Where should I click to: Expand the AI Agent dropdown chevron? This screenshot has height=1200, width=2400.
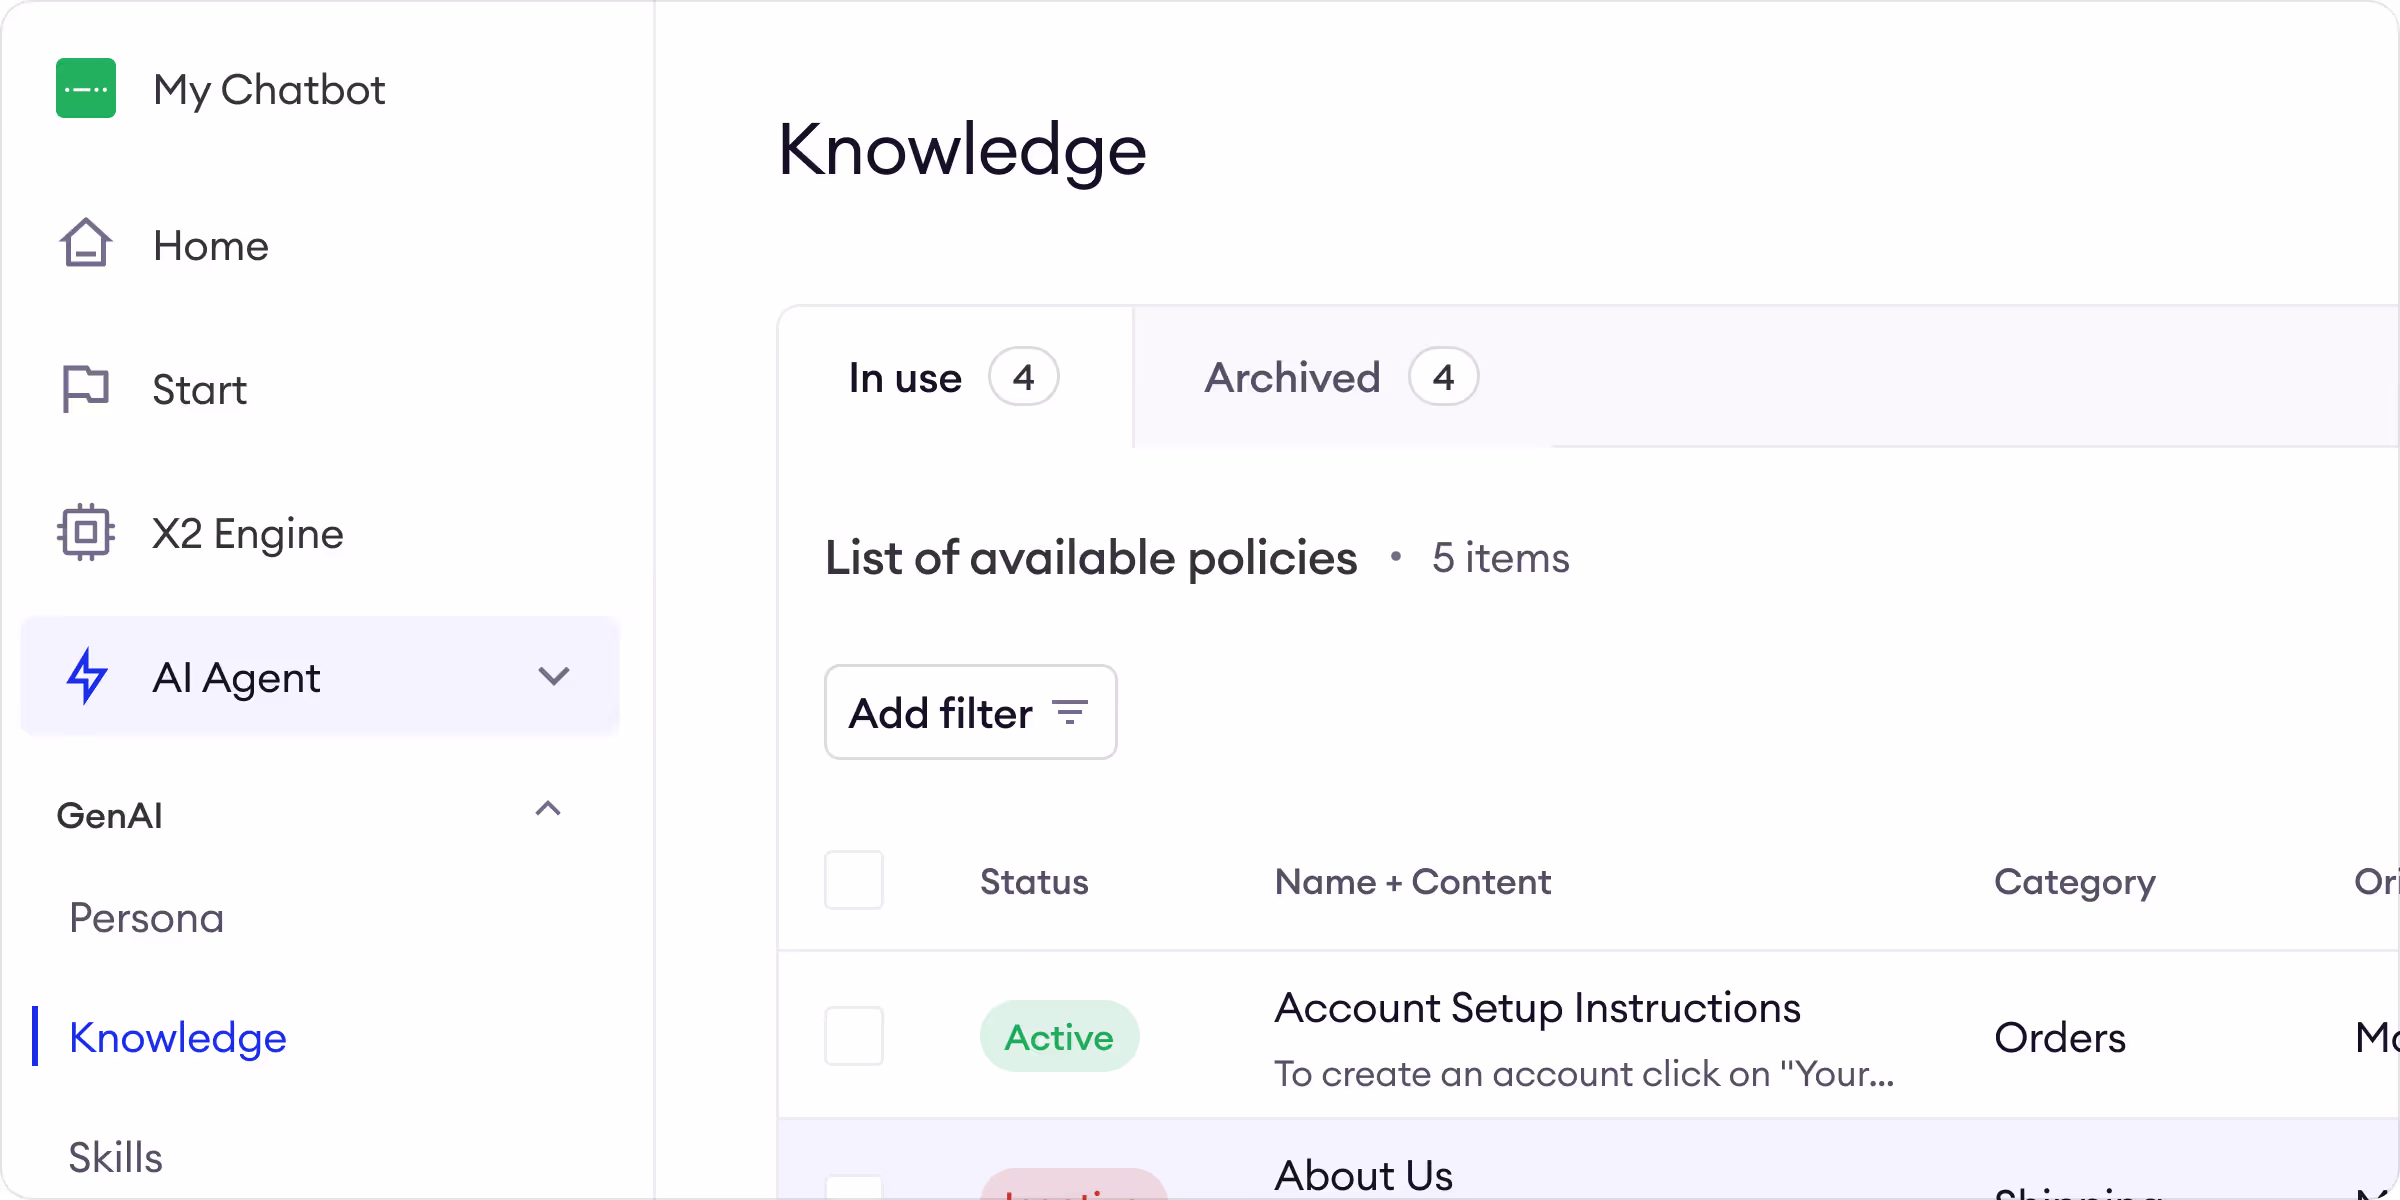[553, 677]
